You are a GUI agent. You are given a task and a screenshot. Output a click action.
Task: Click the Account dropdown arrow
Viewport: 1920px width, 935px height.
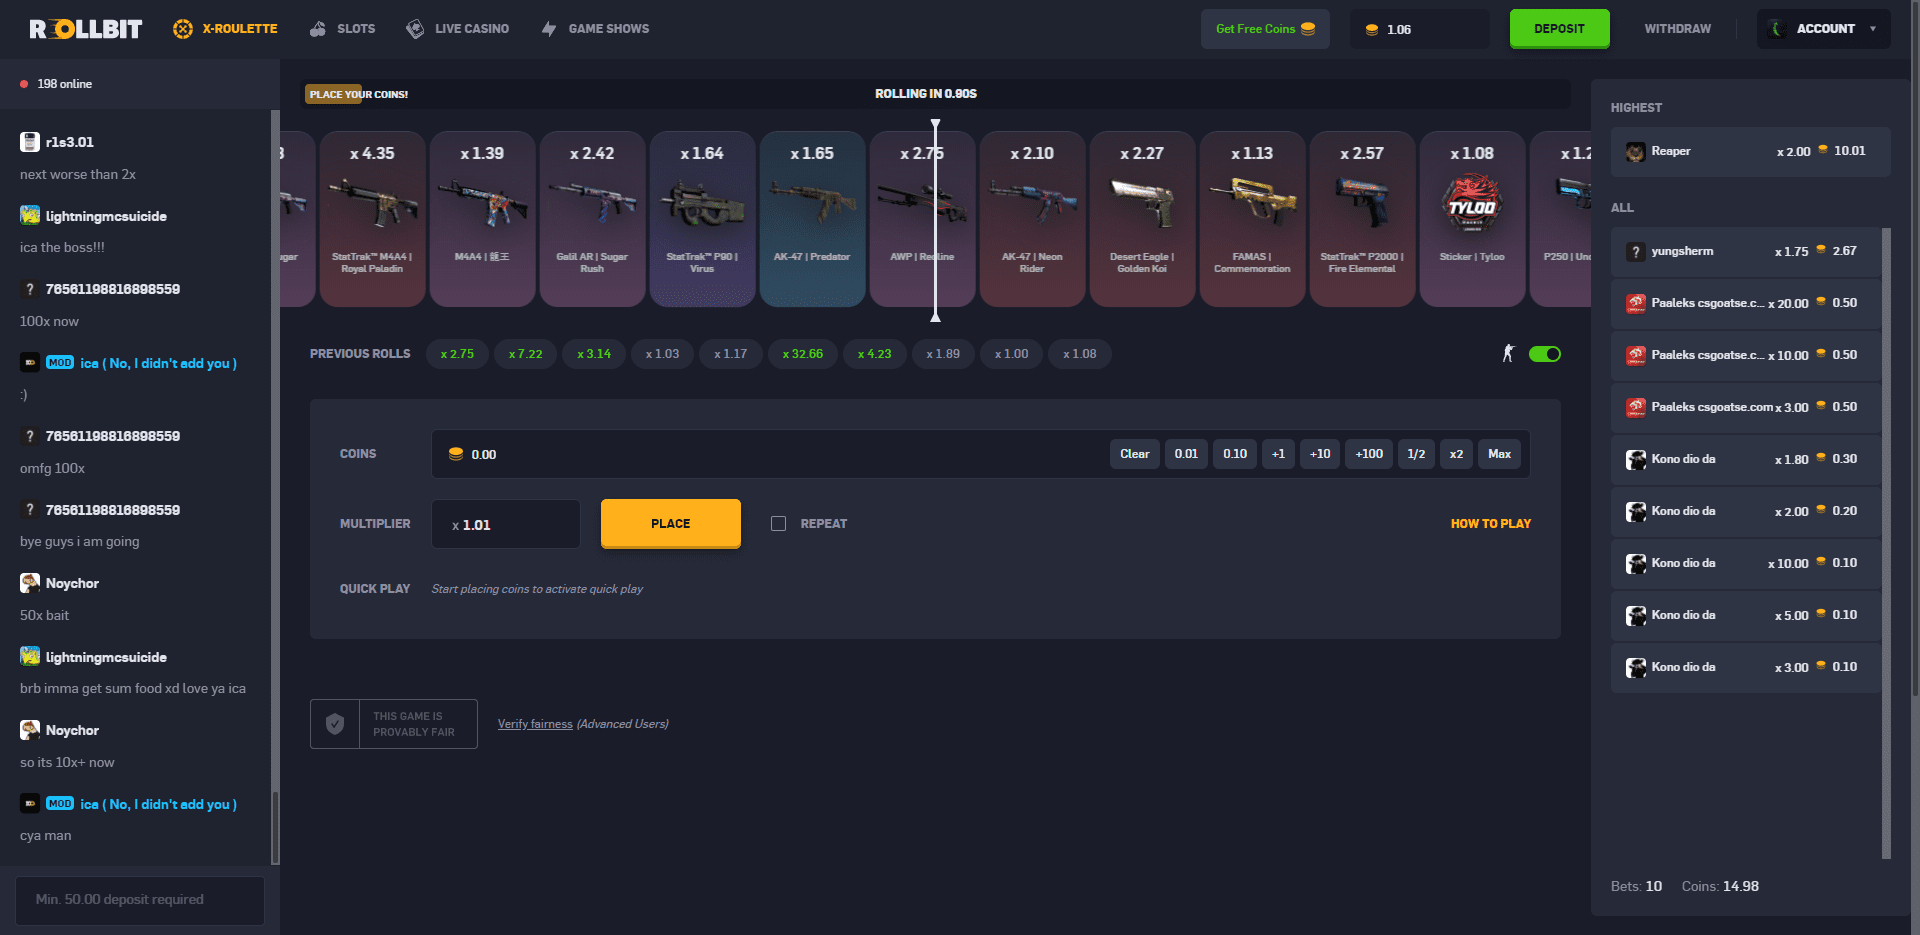click(1873, 29)
